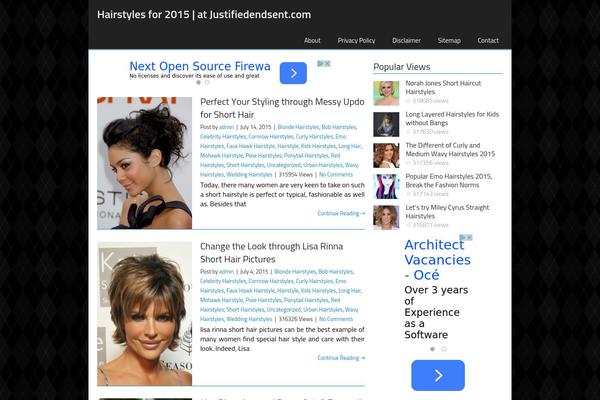The width and height of the screenshot is (600, 400).
Task: Close the Next Open Source Firewall banner ad
Action: 328,64
